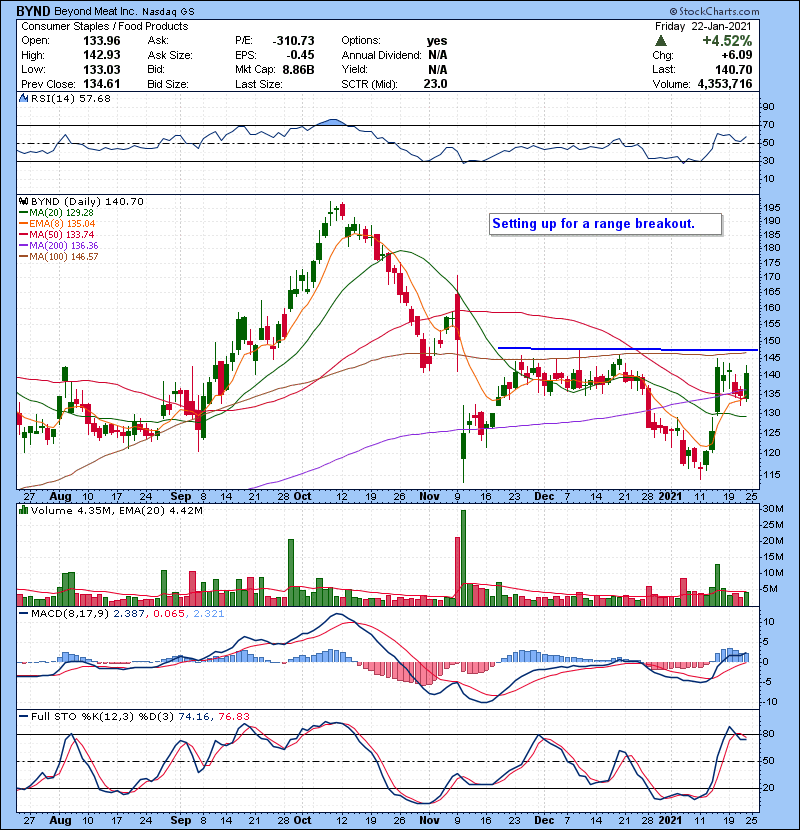The width and height of the screenshot is (800, 830).
Task: Click the High value 142.93
Action: click(x=102, y=55)
